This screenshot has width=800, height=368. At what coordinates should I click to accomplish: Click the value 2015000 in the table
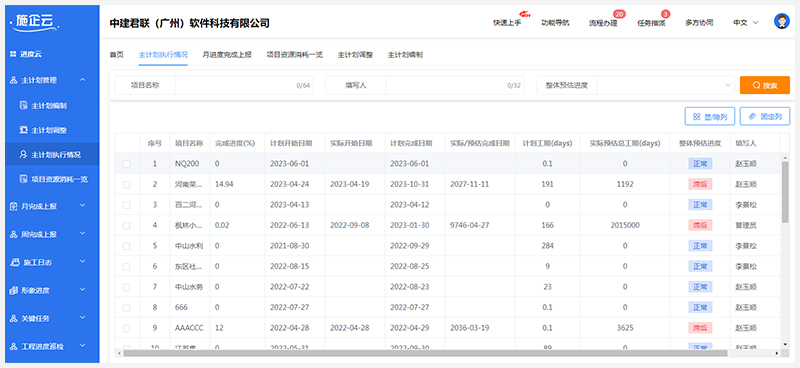[624, 225]
